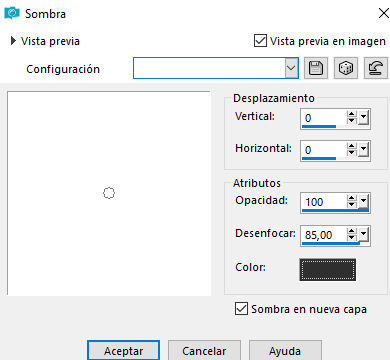Click the shadow offset handle in preview
The width and height of the screenshot is (390, 360).
pos(109,193)
